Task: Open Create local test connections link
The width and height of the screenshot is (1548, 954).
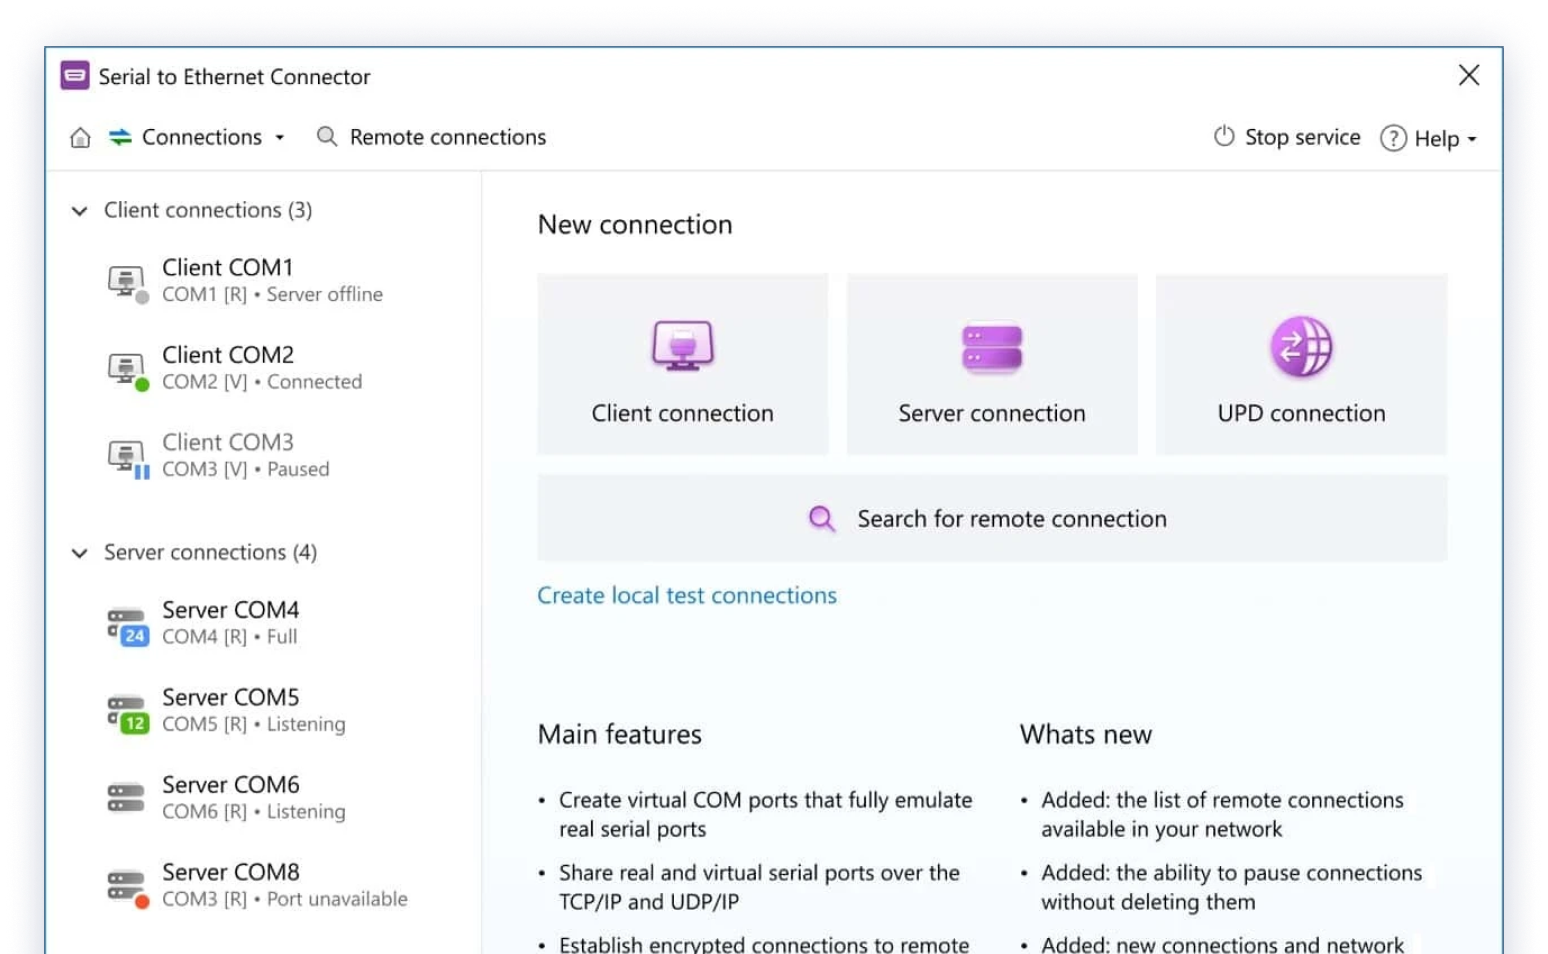Action: coord(686,596)
